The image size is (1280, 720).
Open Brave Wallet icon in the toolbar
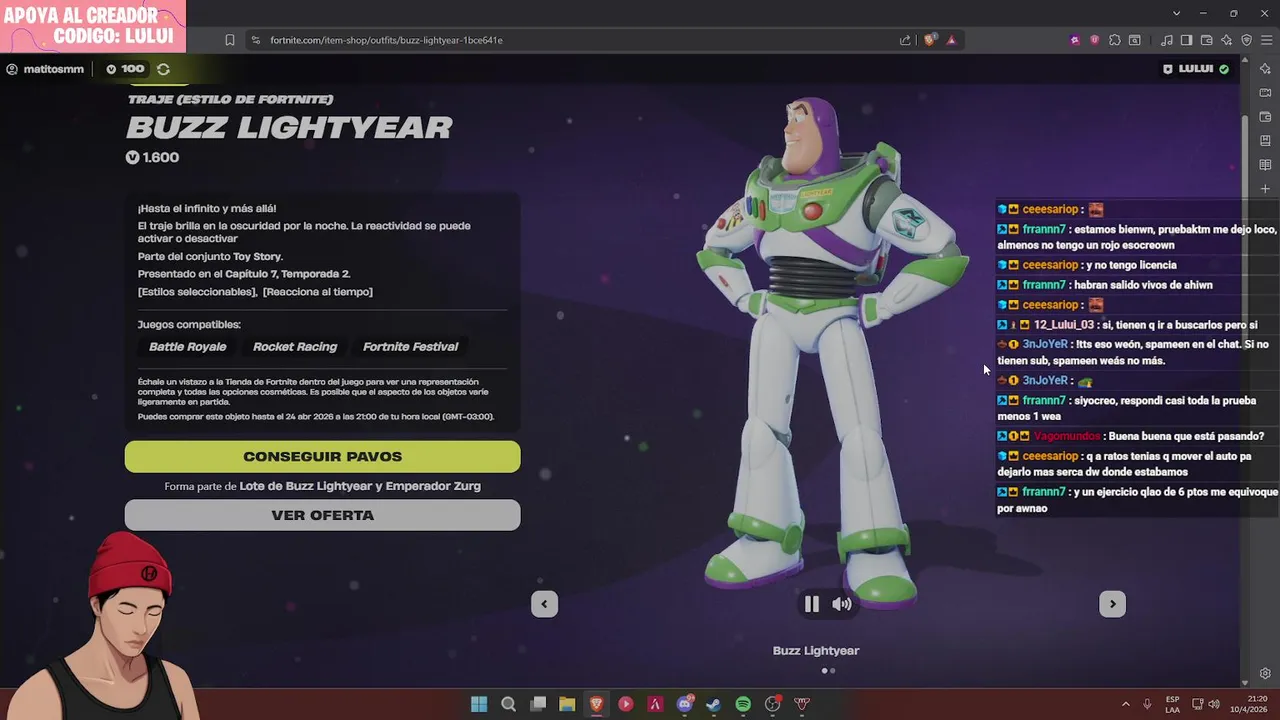[1207, 40]
